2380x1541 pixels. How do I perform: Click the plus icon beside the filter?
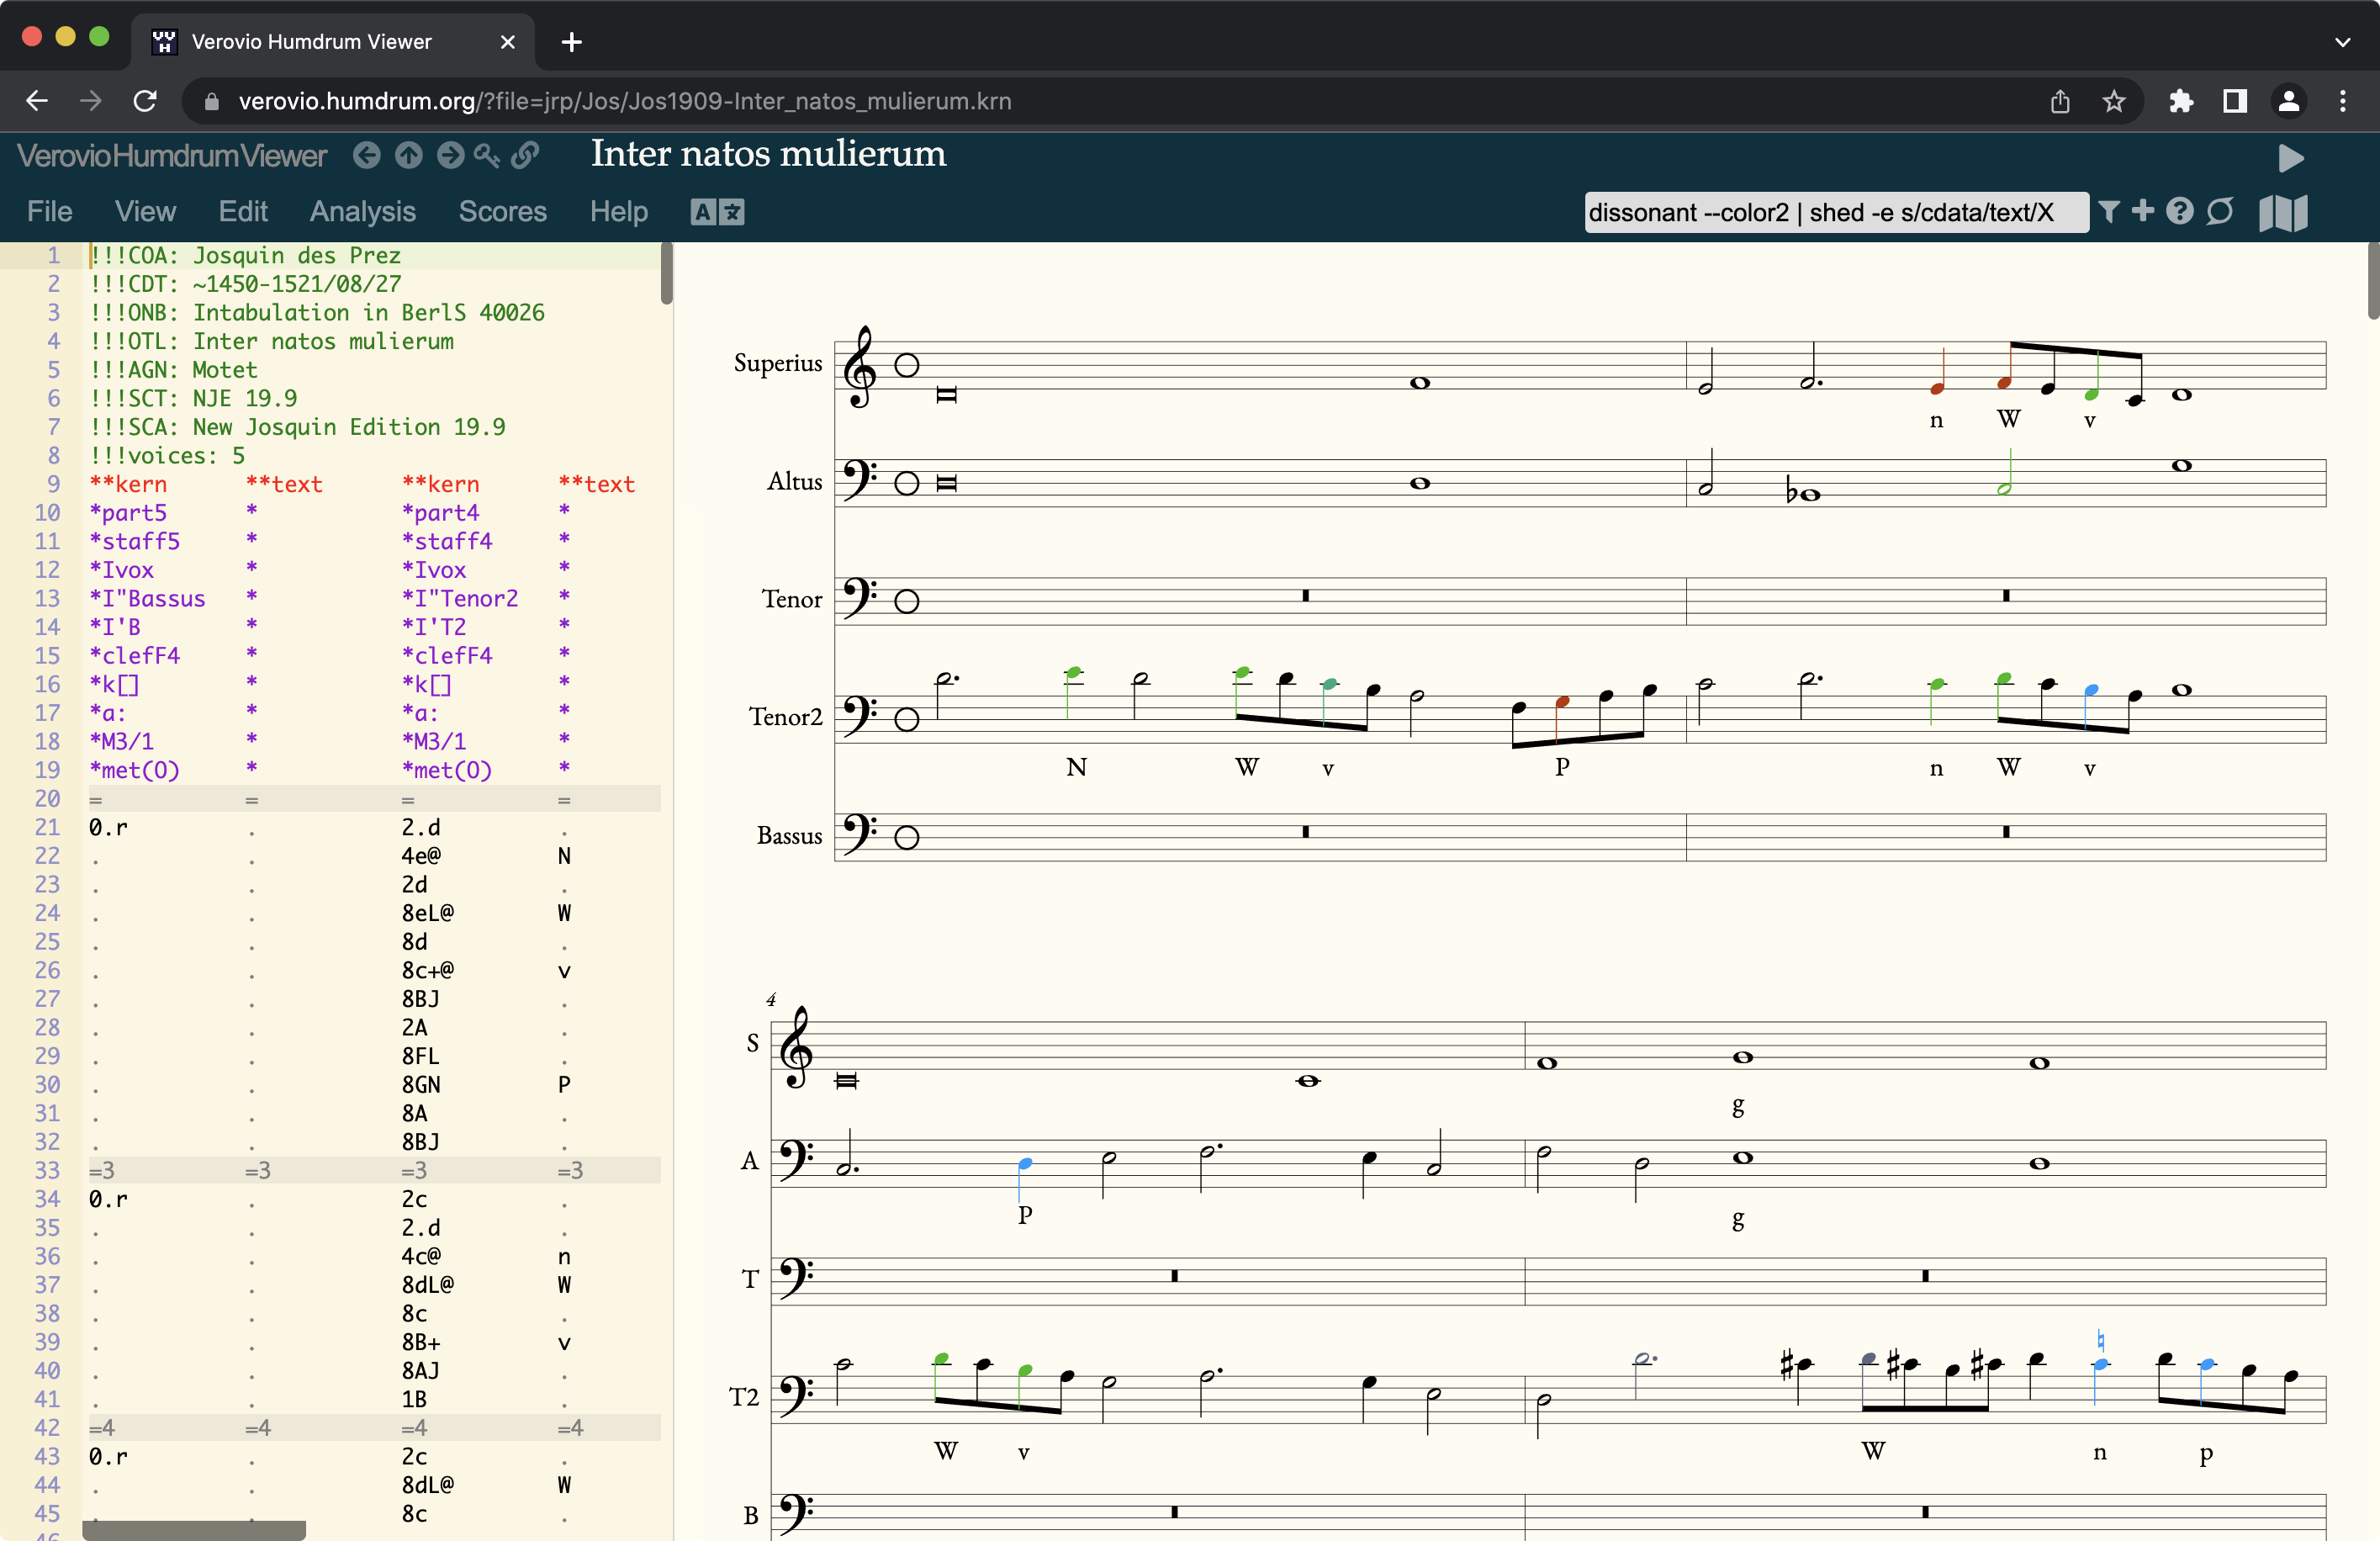coord(2143,211)
